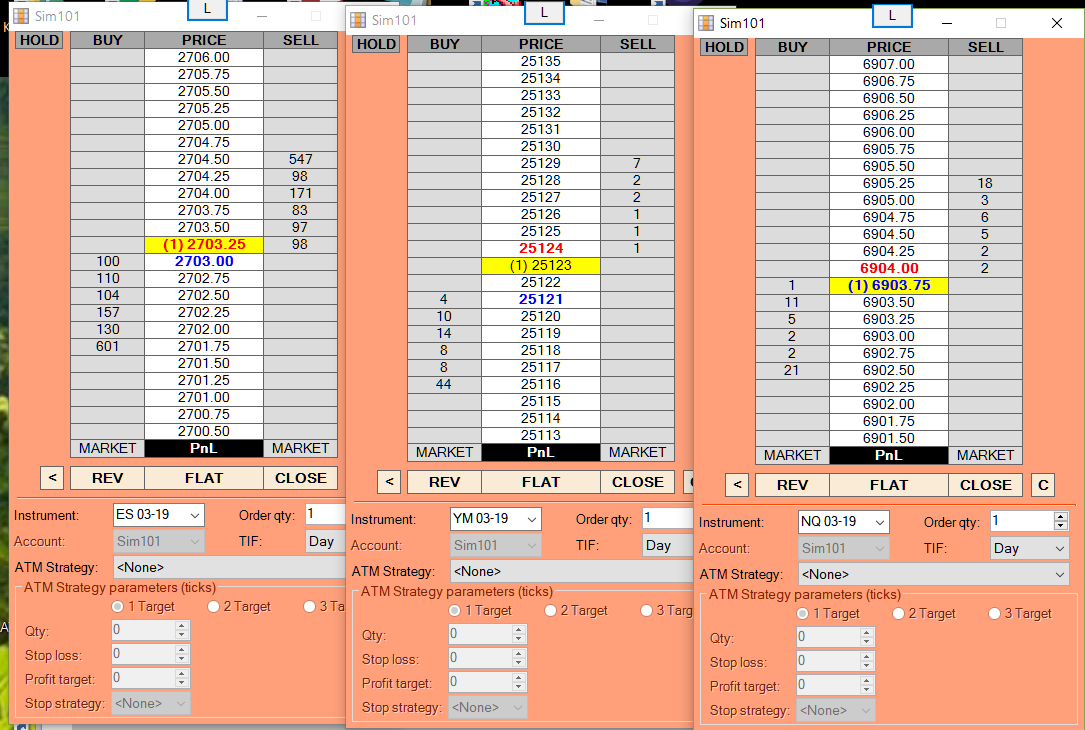Click price 2703.25 in ES ladder

coord(203,244)
